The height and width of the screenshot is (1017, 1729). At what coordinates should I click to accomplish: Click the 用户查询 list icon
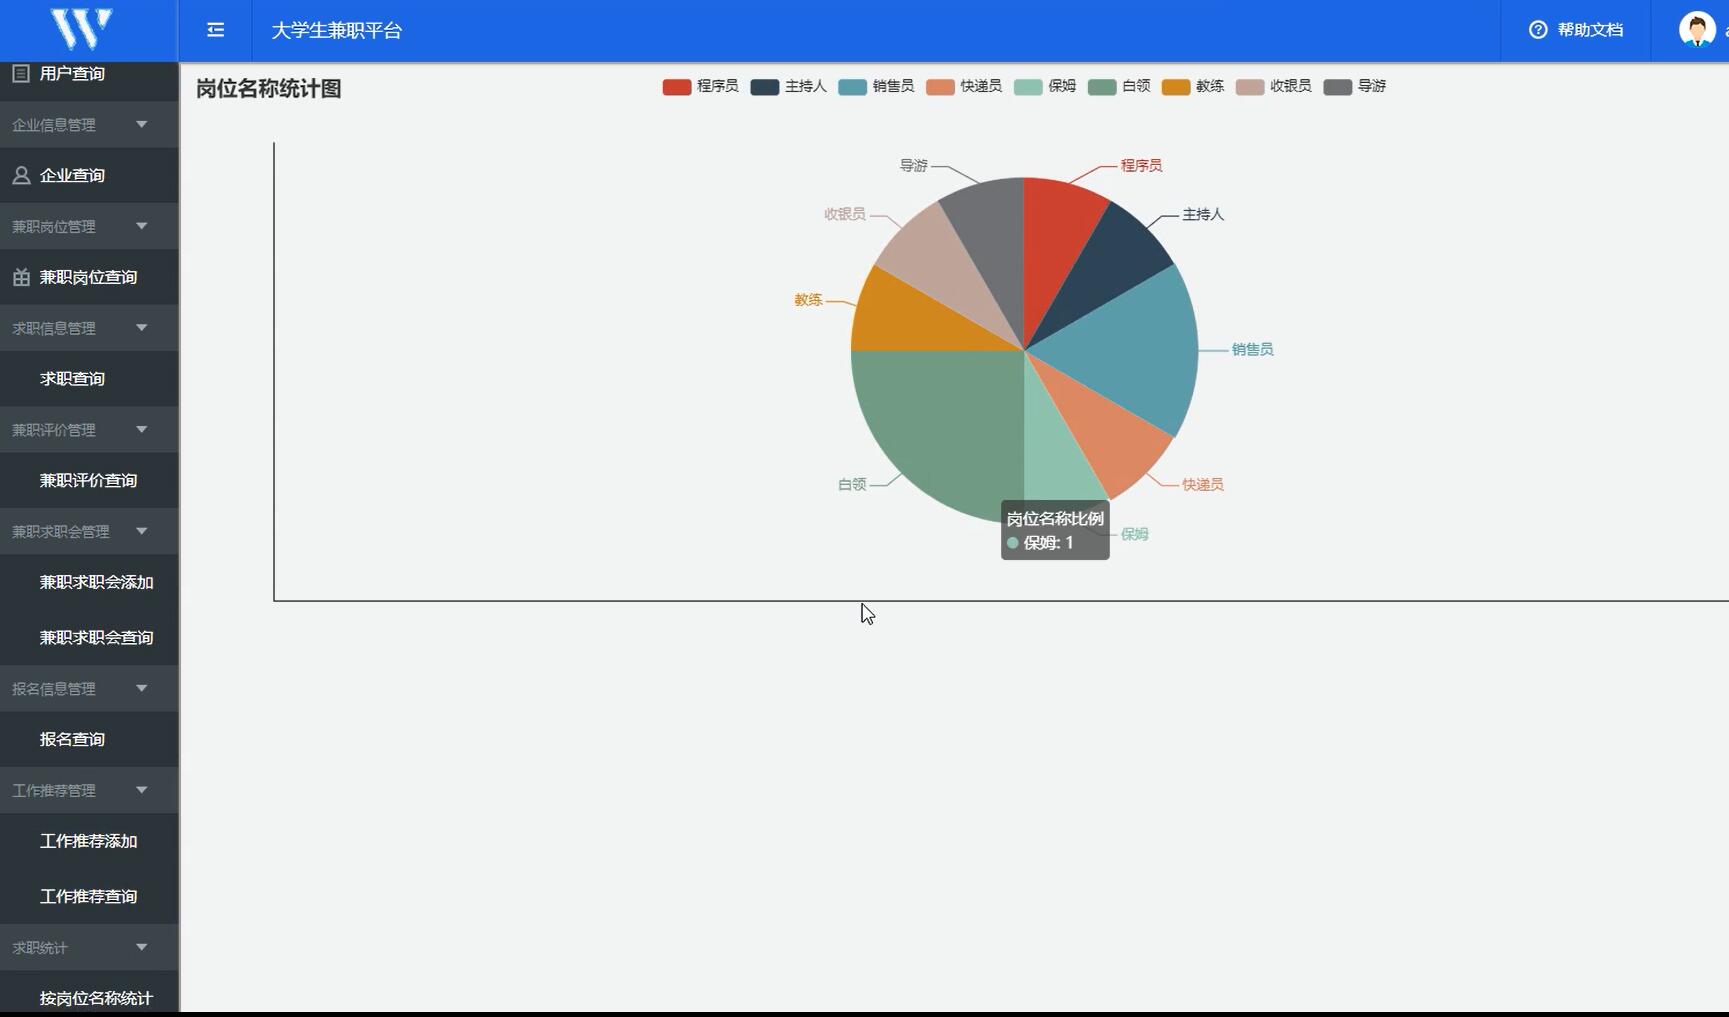tap(21, 73)
